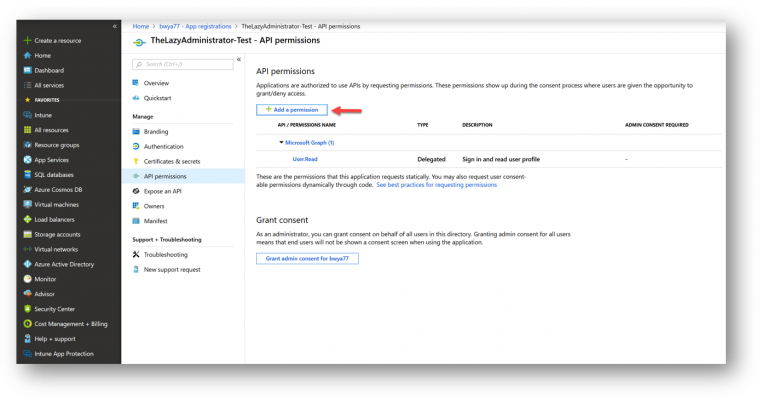Open best practices for requesting permissions link
768x399 pixels.
point(436,185)
